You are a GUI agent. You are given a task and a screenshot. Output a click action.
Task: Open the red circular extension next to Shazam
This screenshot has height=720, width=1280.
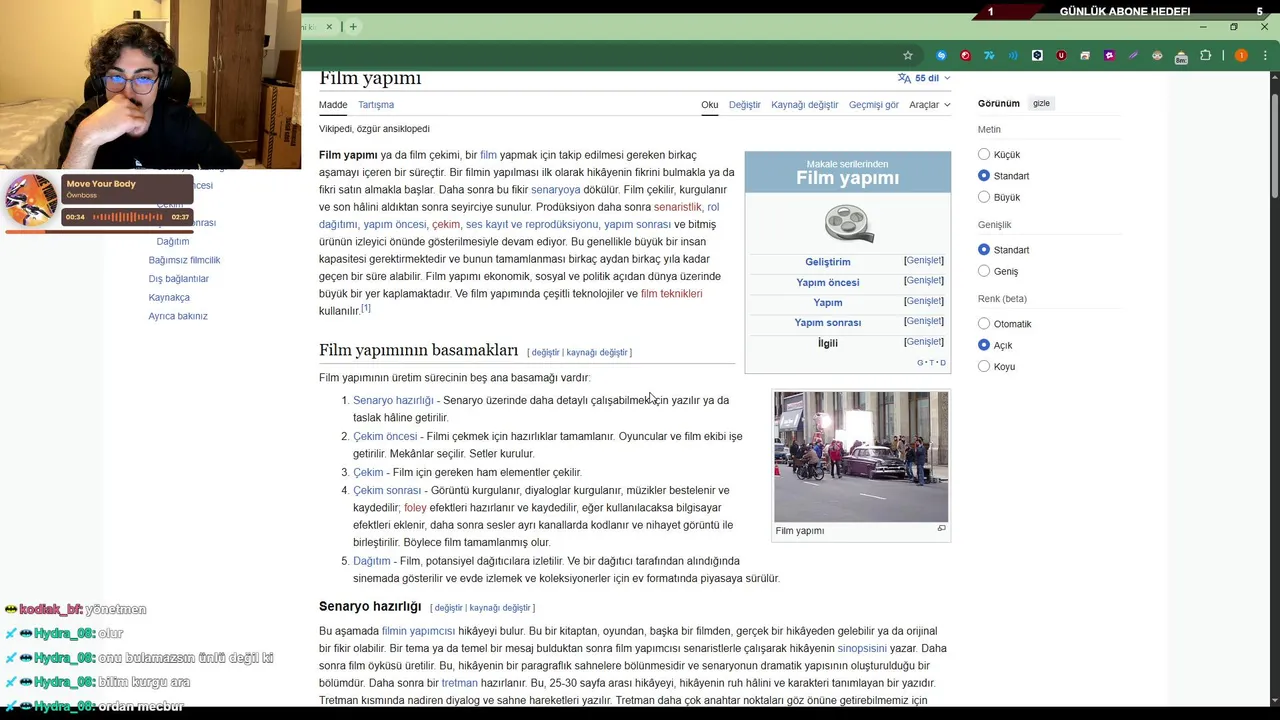[965, 56]
